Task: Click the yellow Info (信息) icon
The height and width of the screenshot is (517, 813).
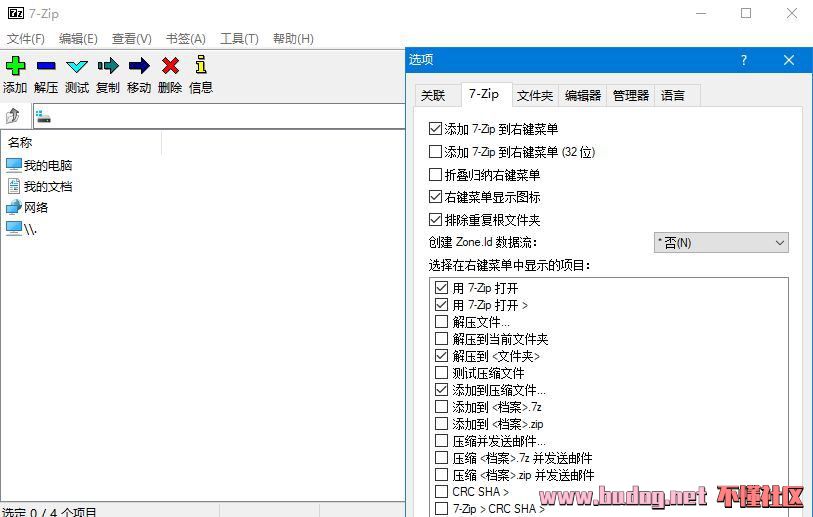Action: tap(201, 64)
